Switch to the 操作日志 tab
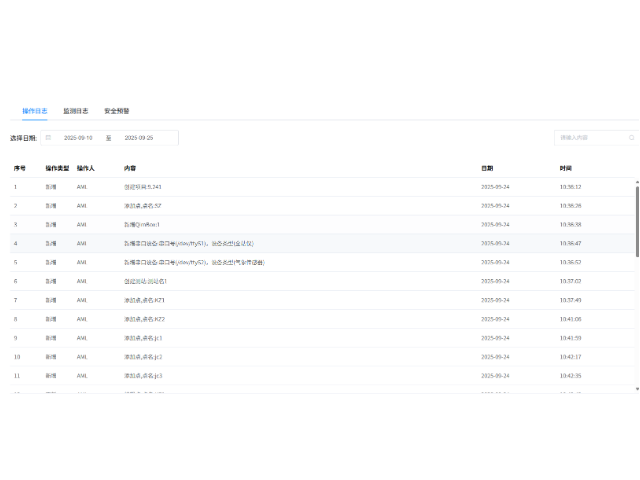 35,111
